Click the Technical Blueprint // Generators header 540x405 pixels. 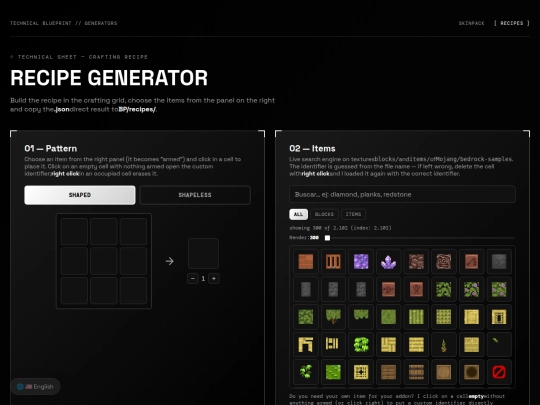point(63,23)
